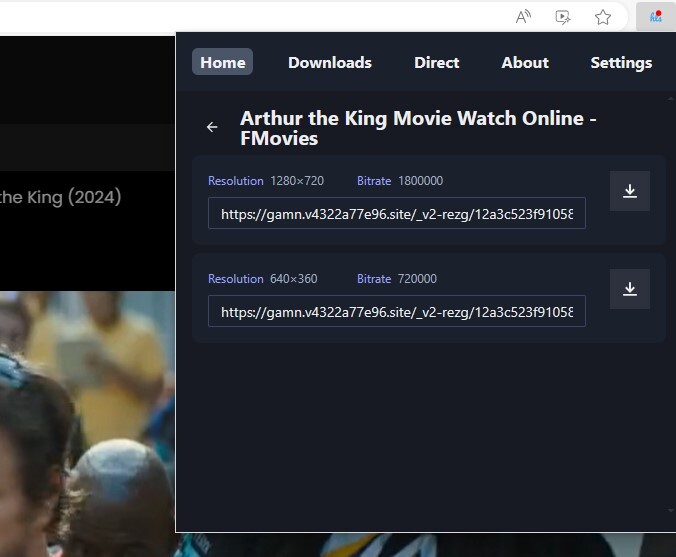Open the Read aloud icon in address bar

tap(523, 17)
